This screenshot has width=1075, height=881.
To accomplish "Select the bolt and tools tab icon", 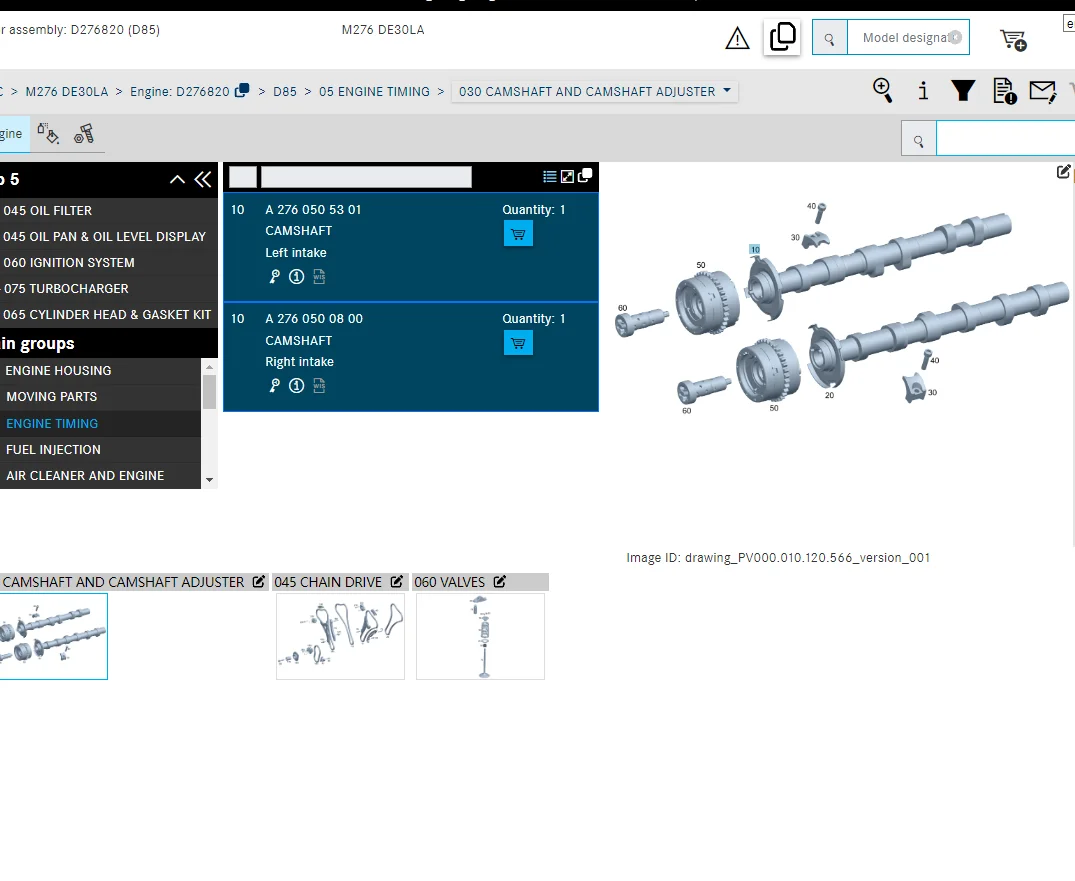I will tap(84, 134).
